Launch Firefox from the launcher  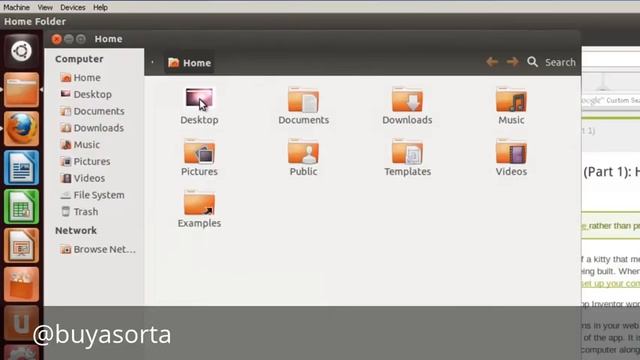point(21,129)
